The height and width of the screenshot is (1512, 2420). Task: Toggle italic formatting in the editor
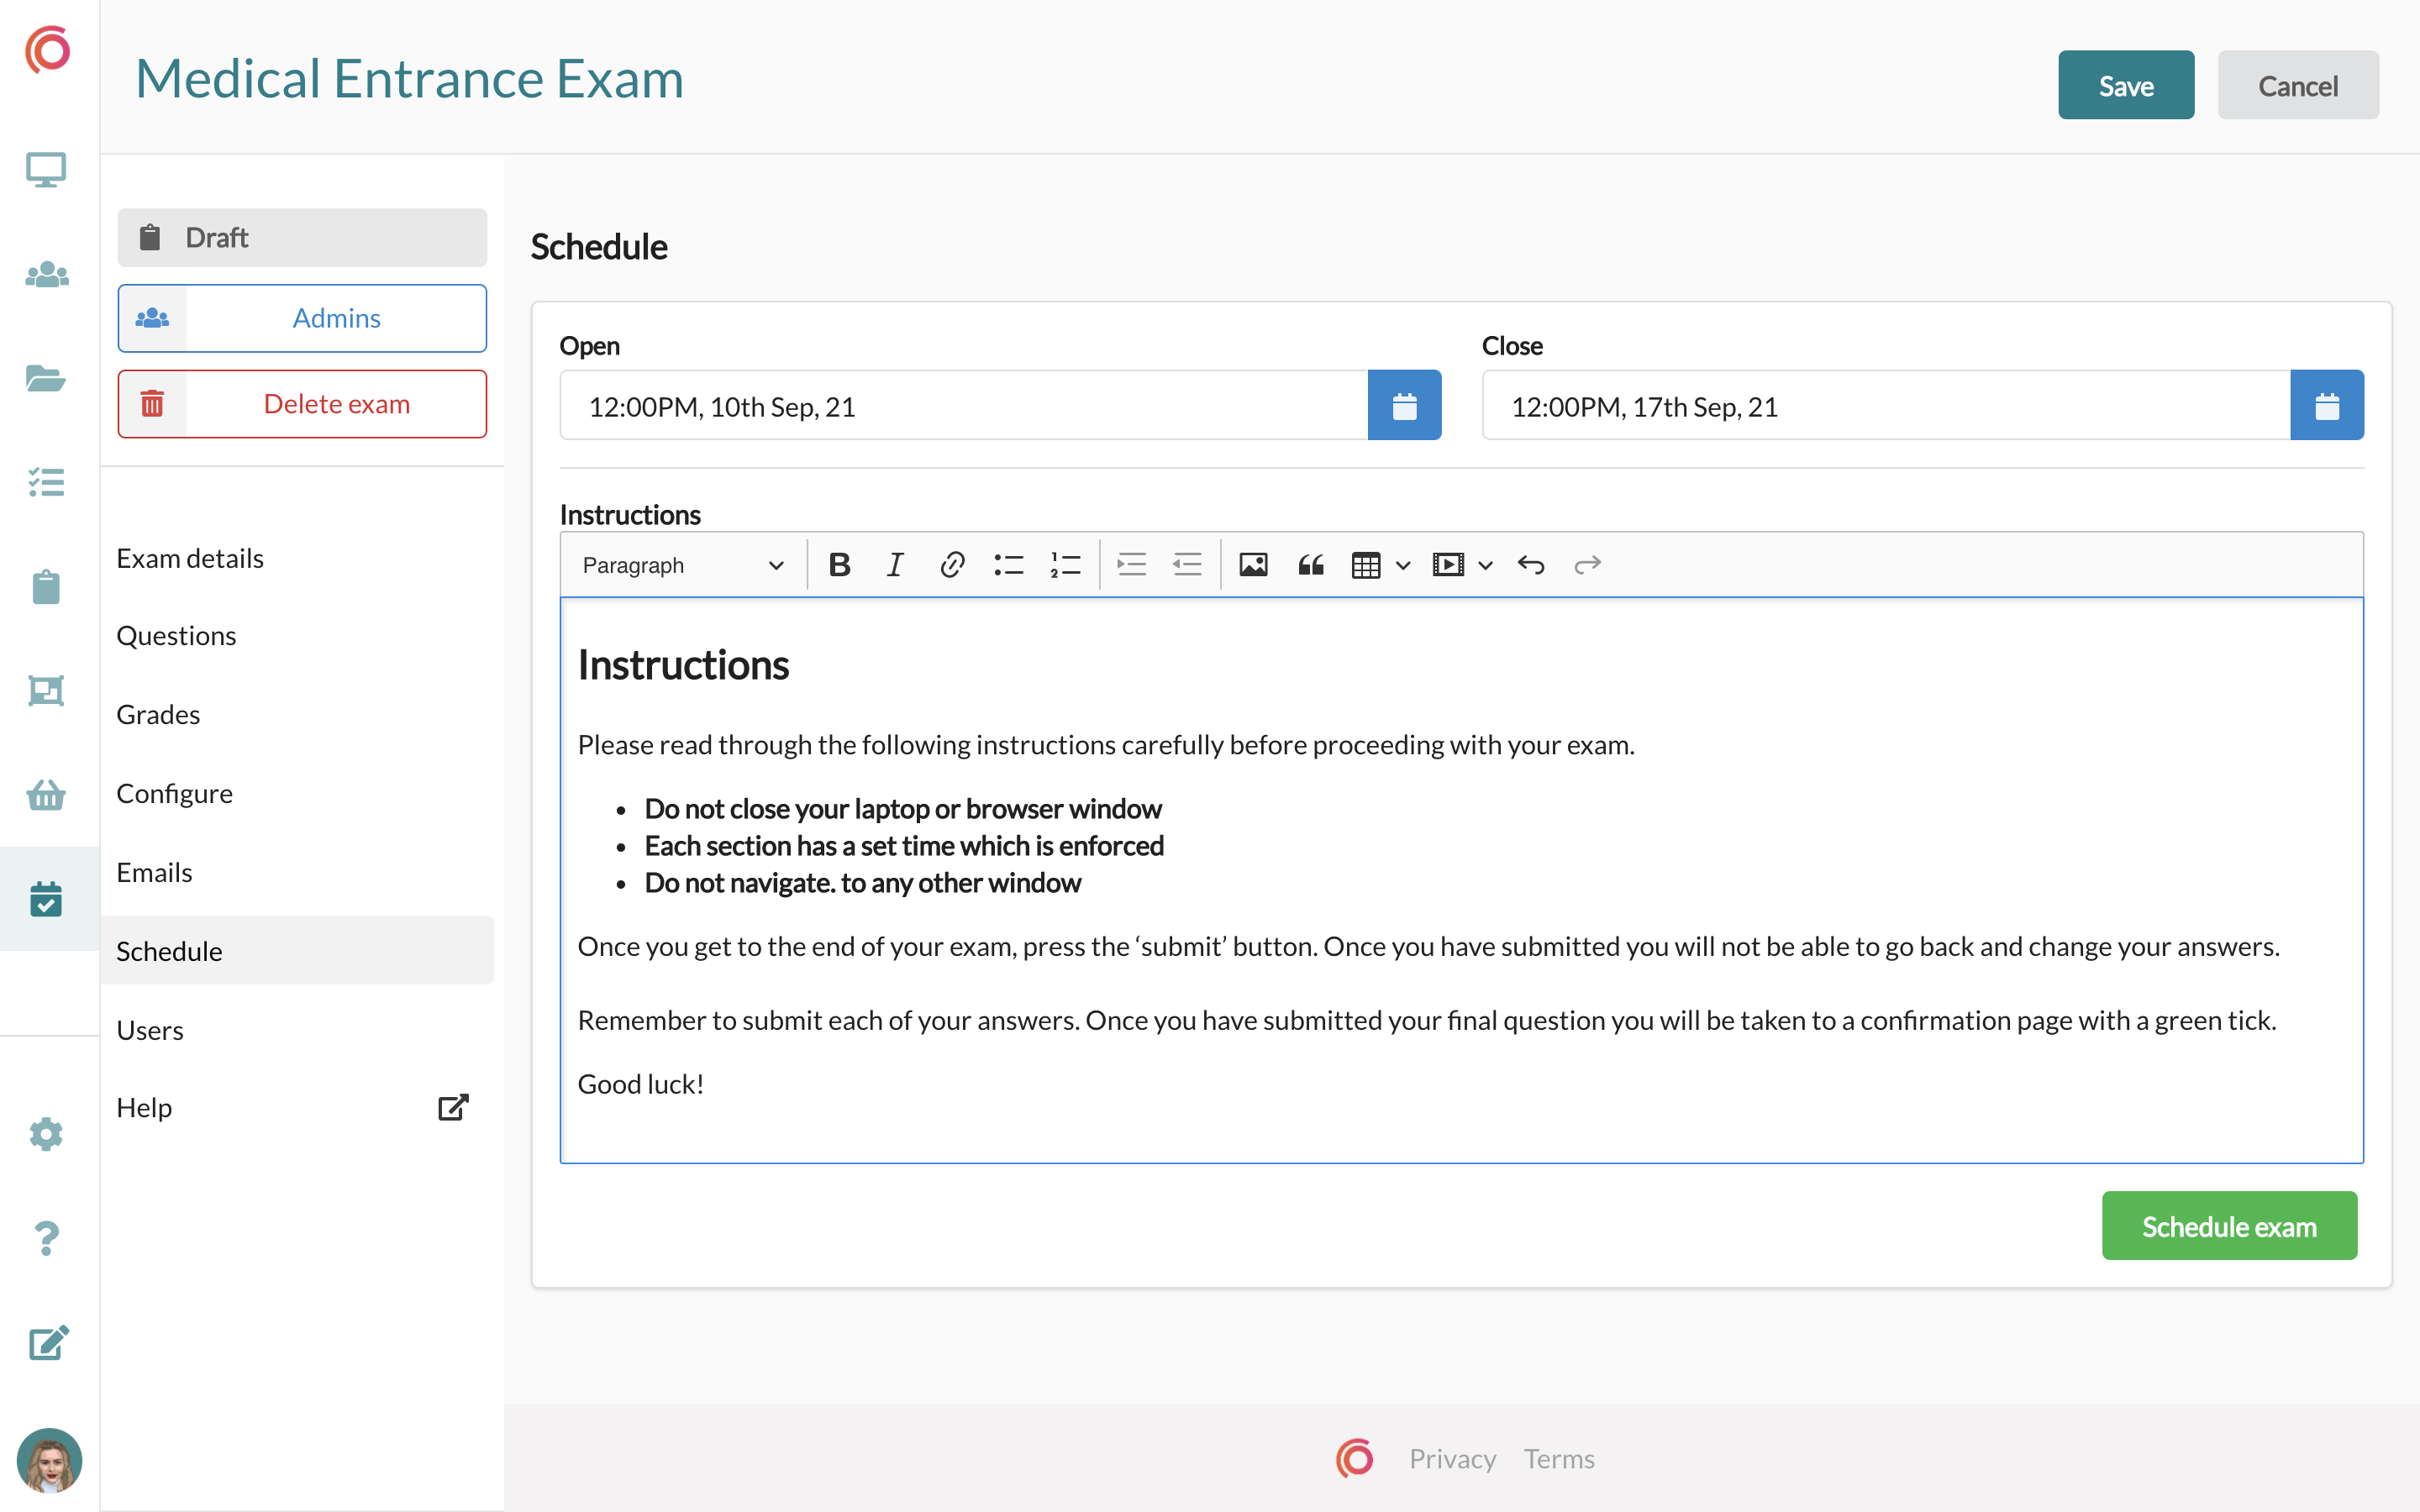[x=895, y=565]
